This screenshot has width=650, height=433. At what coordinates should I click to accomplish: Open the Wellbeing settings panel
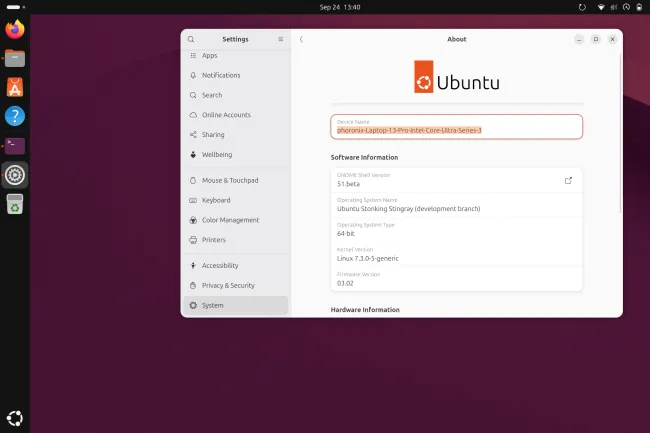pos(236,155)
